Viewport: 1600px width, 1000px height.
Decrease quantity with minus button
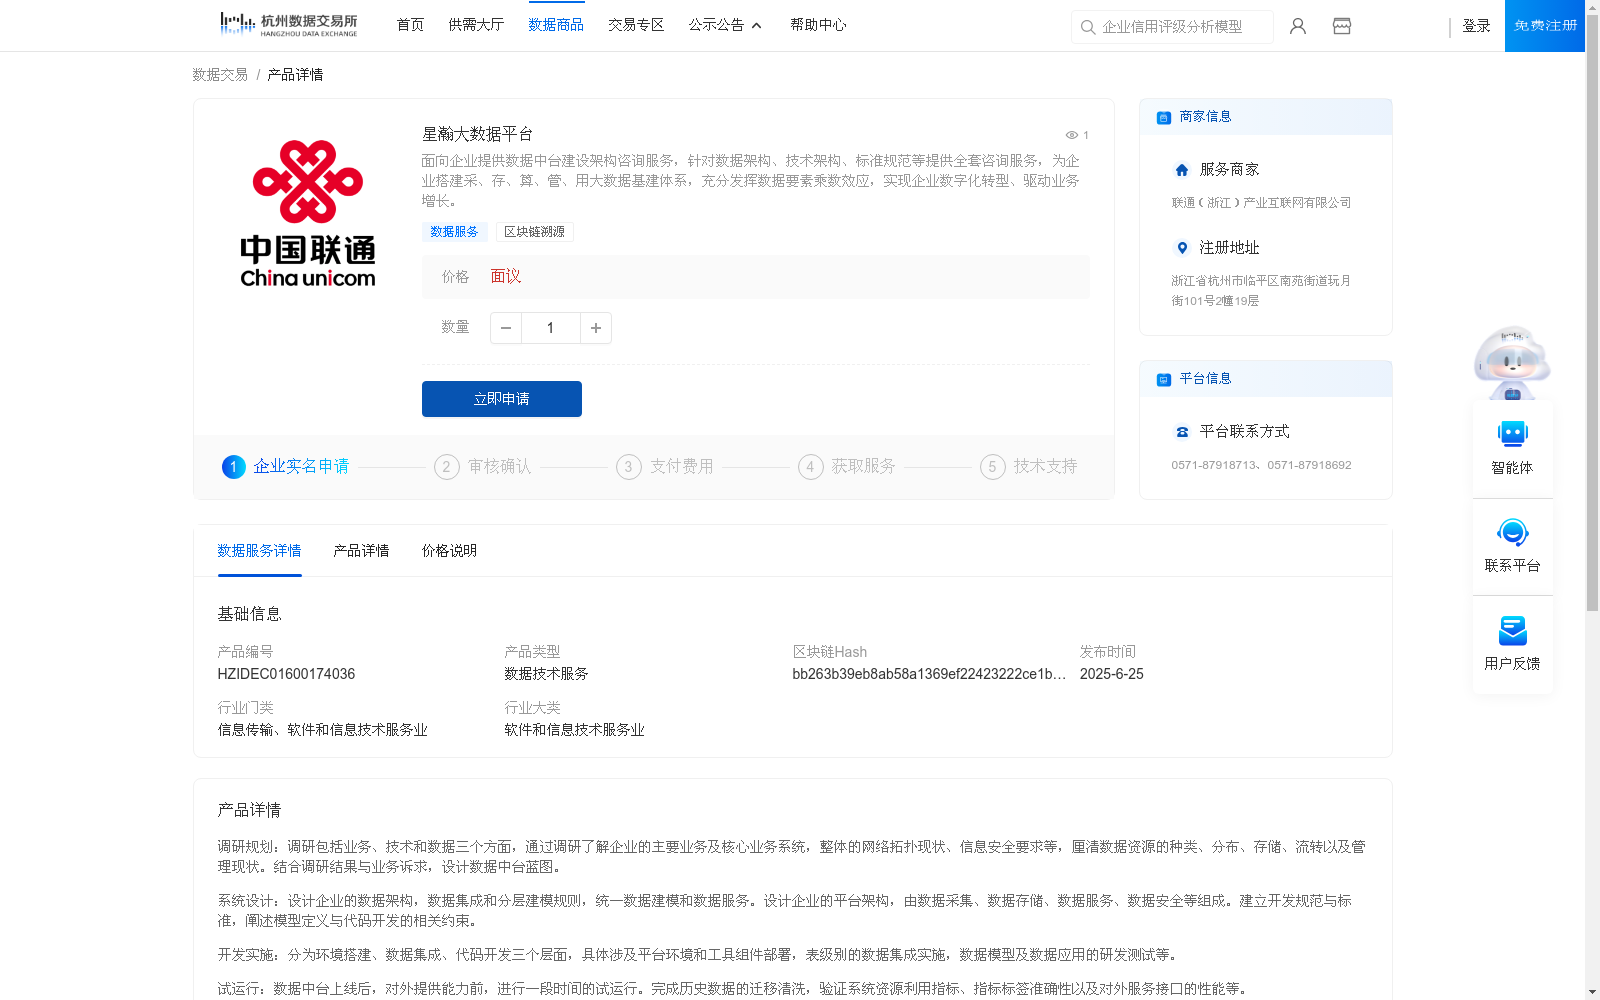[506, 328]
